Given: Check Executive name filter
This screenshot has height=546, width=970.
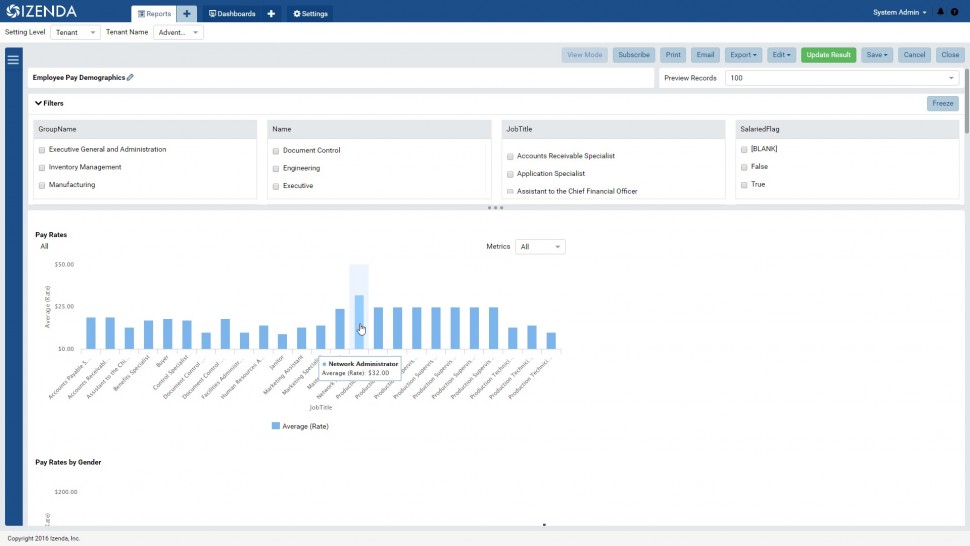Looking at the screenshot, I should (x=276, y=186).
